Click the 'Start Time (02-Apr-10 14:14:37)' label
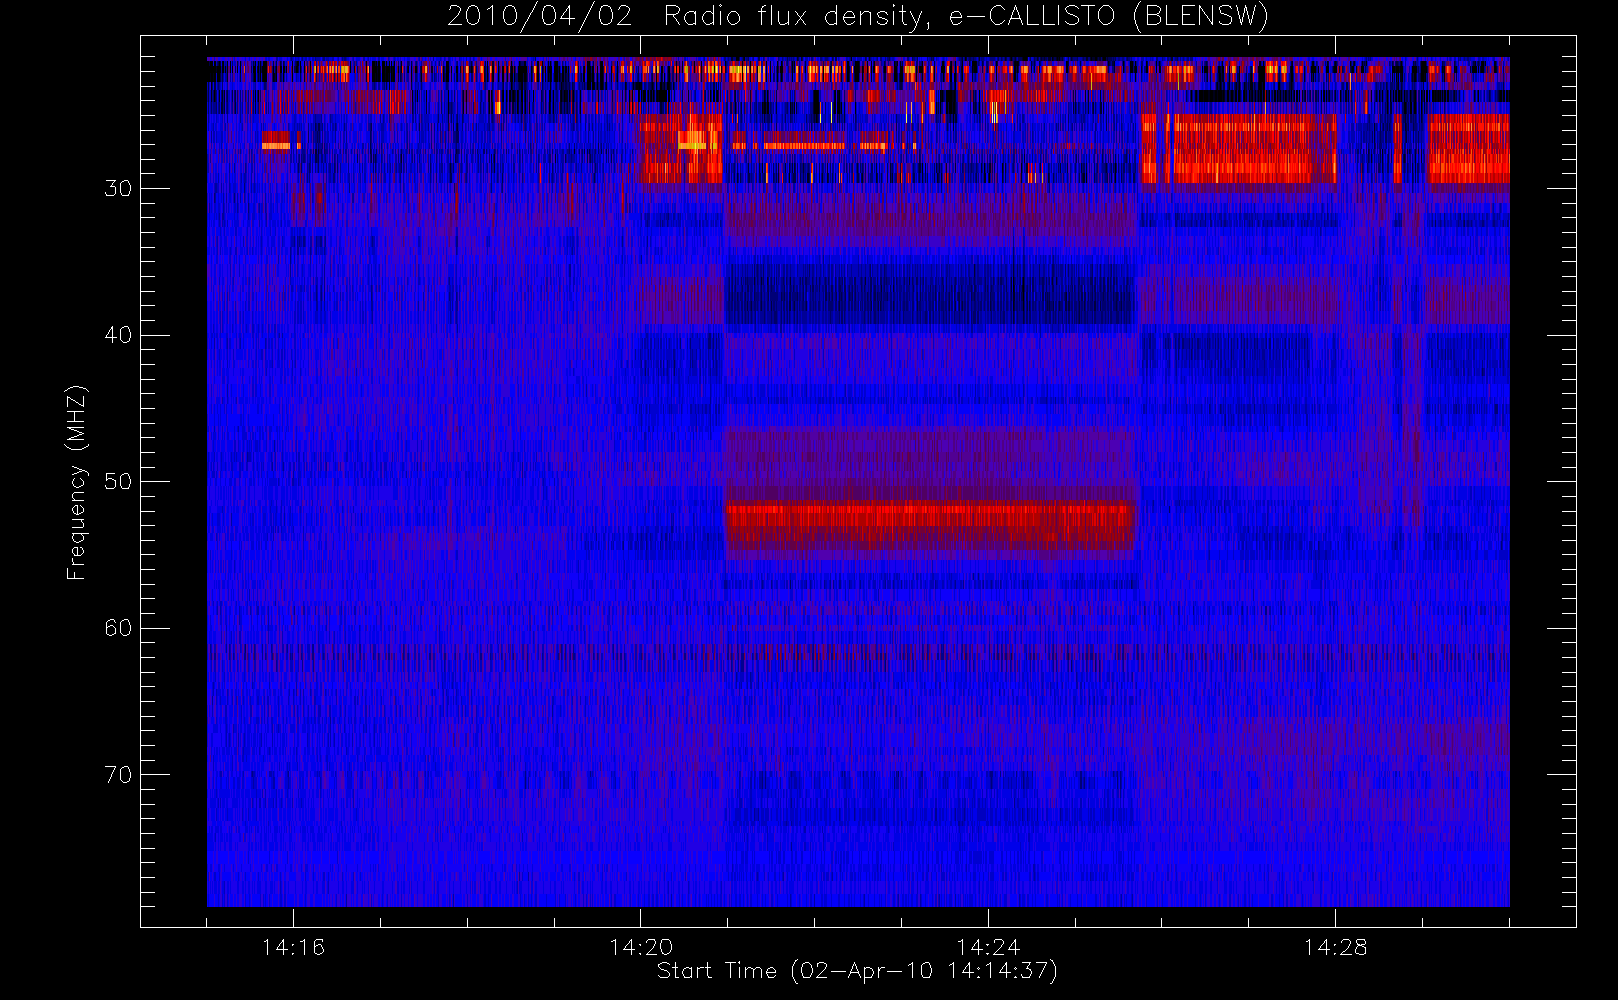Image resolution: width=1618 pixels, height=1000 pixels. tap(857, 971)
